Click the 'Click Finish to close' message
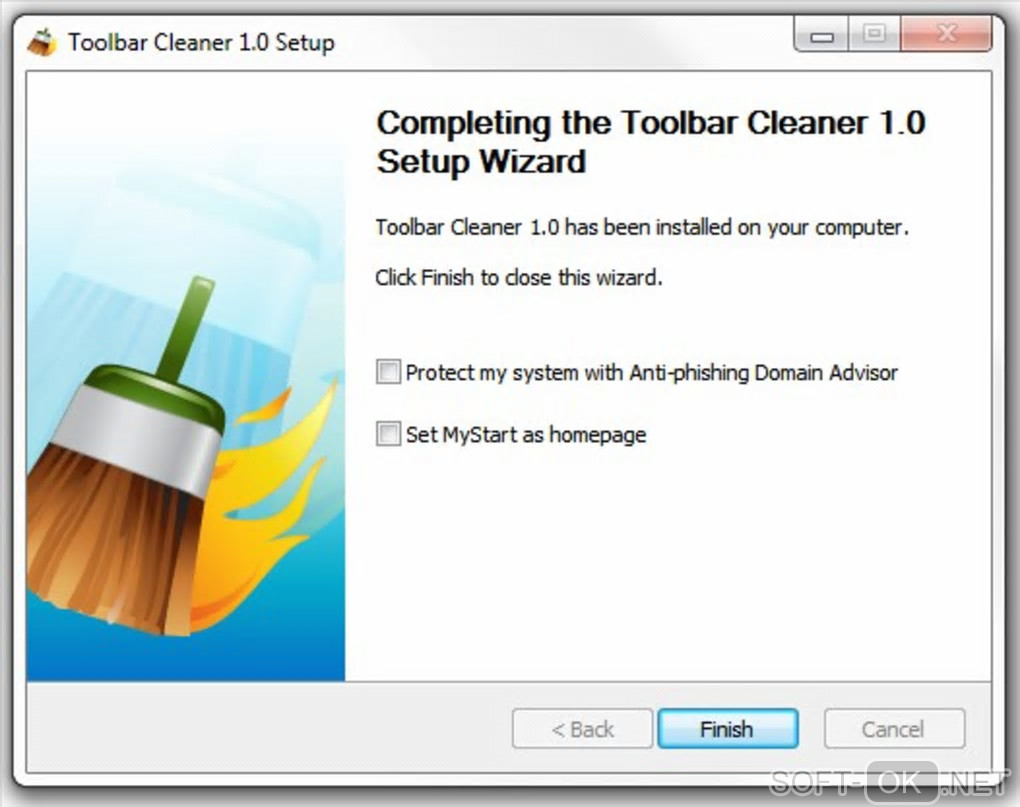 tap(518, 278)
